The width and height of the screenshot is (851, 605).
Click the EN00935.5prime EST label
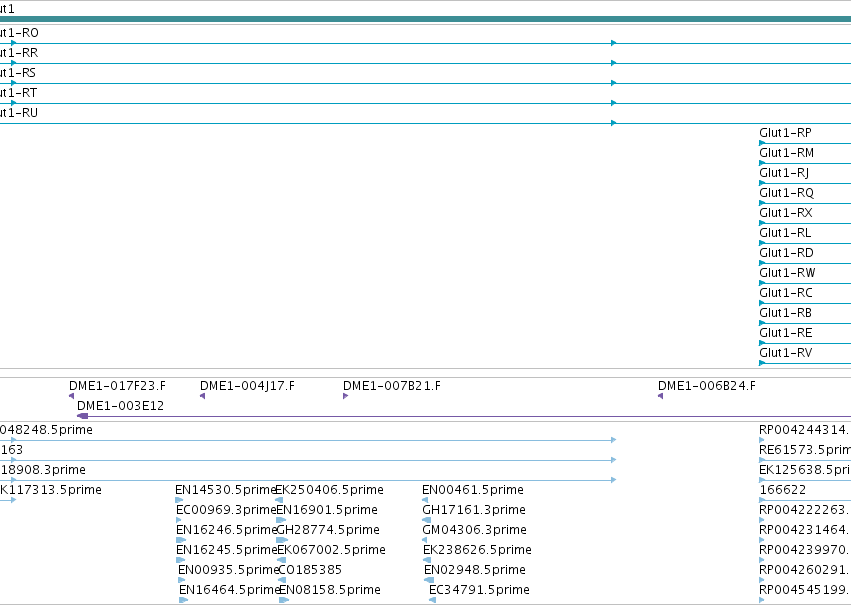228,570
